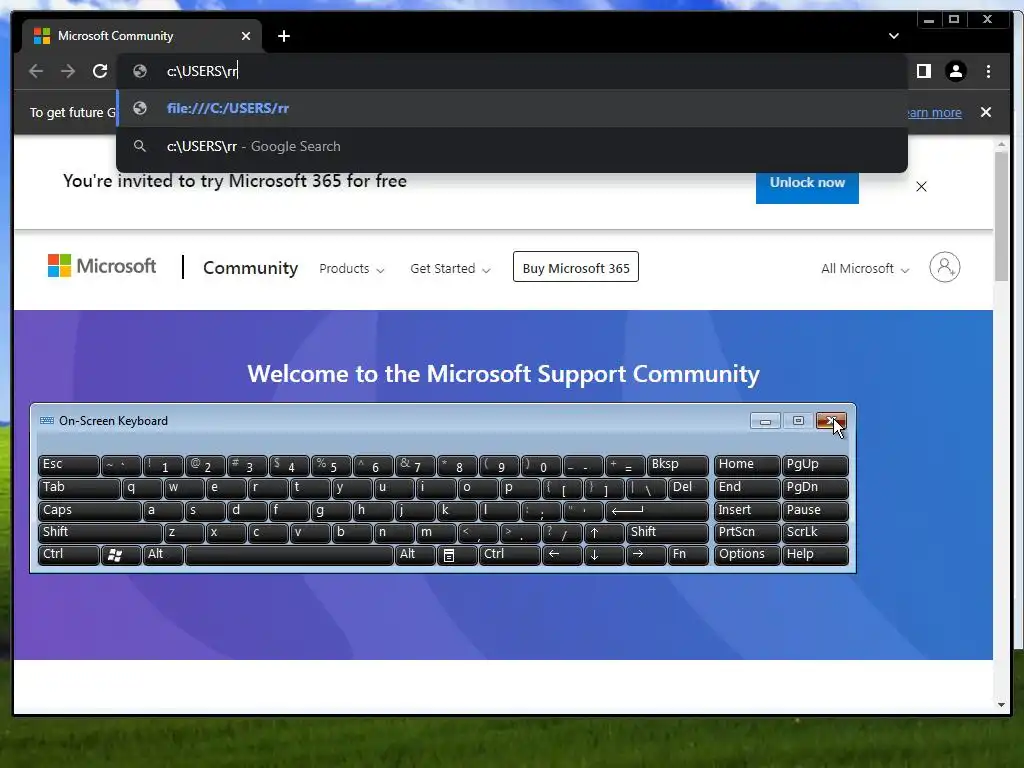Open the Community link
This screenshot has height=768, width=1024.
[x=250, y=268]
